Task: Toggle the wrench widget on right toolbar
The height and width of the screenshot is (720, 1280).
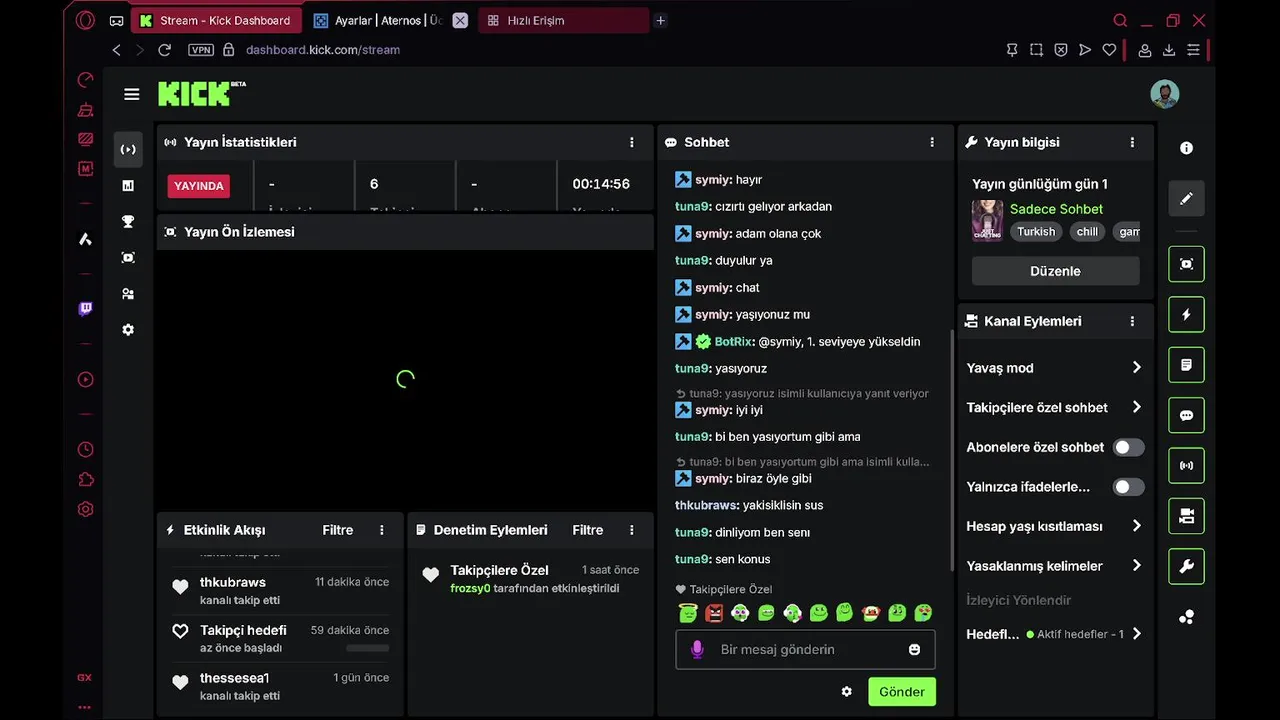Action: (1186, 566)
